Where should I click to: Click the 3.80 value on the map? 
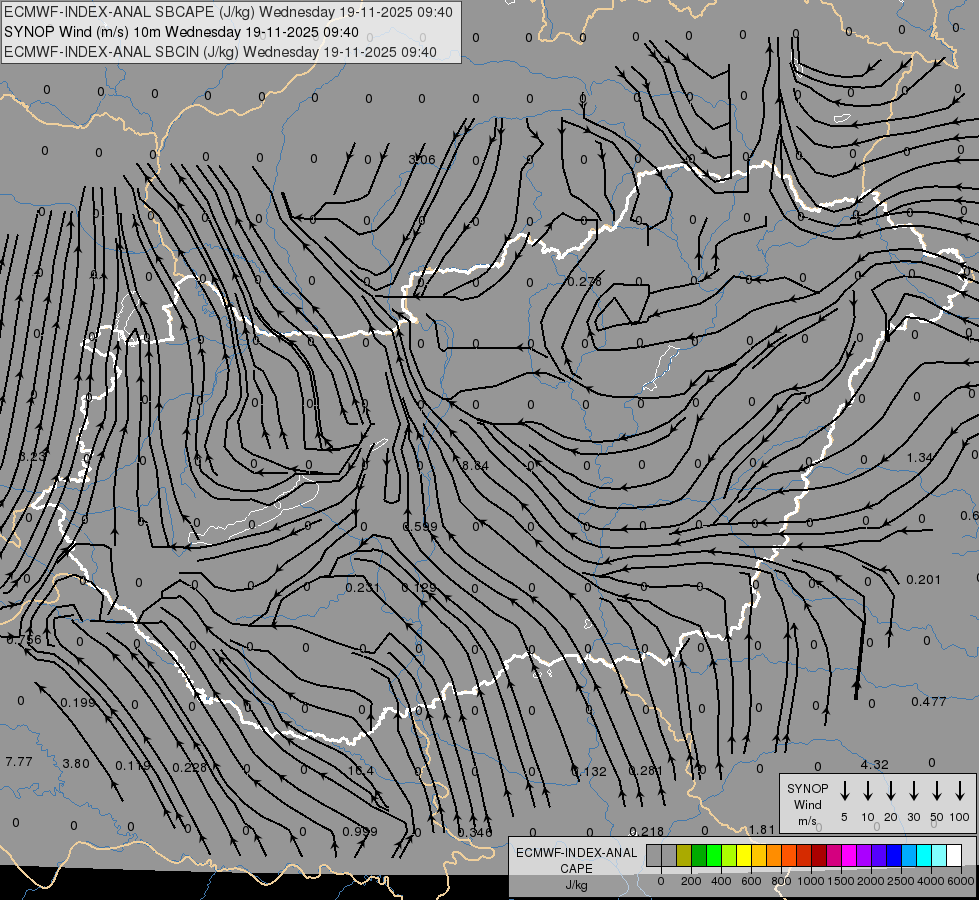[76, 764]
